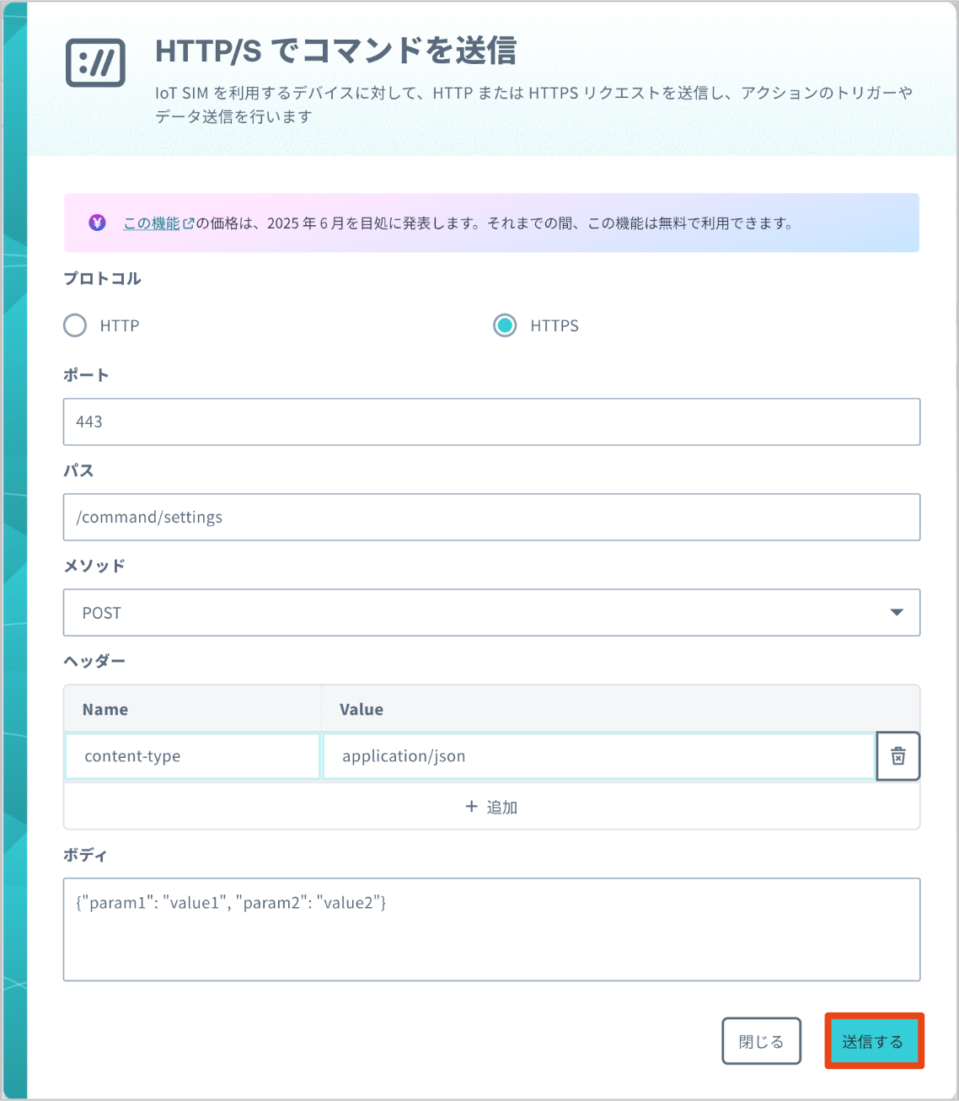Screen dimensions: 959x1101
Task: Click 送信する to send the command
Action: point(873,1040)
